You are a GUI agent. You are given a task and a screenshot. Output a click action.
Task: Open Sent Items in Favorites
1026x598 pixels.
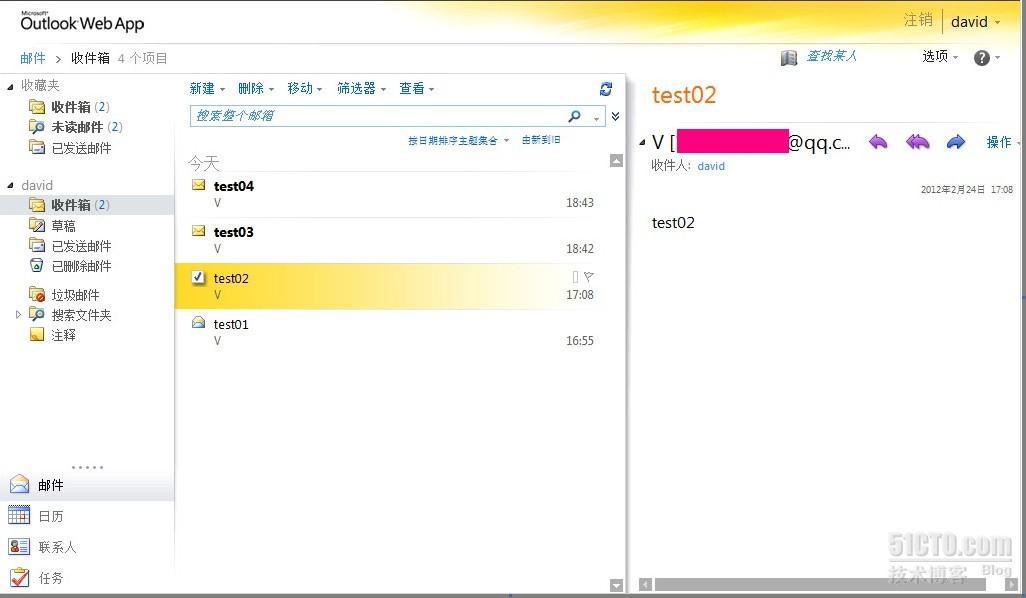(70, 148)
